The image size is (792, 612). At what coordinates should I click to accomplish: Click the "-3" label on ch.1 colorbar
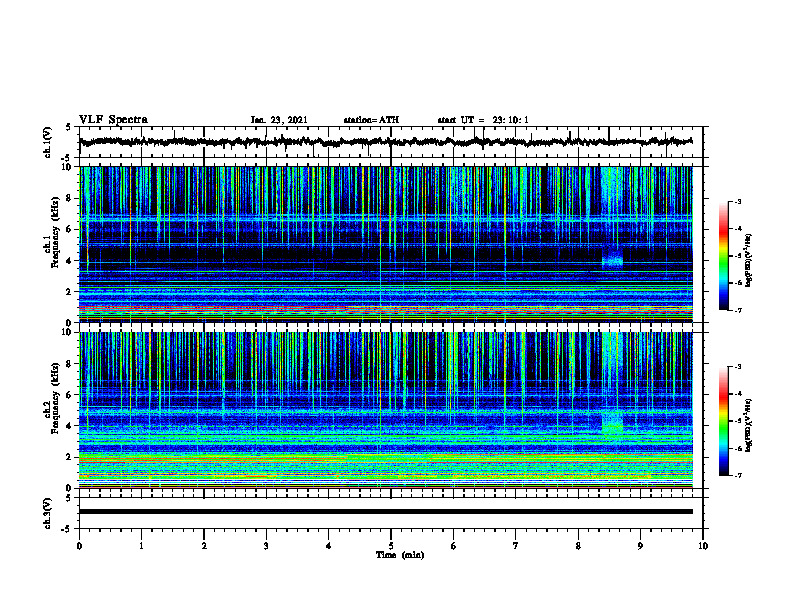click(x=738, y=202)
